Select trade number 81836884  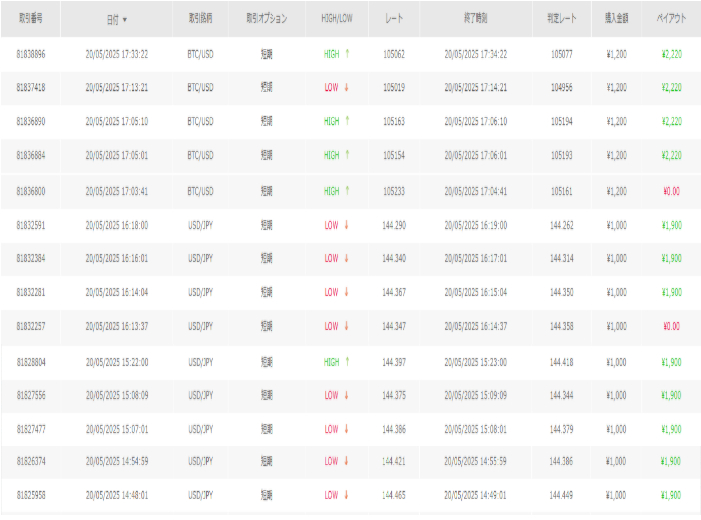[x=31, y=156]
